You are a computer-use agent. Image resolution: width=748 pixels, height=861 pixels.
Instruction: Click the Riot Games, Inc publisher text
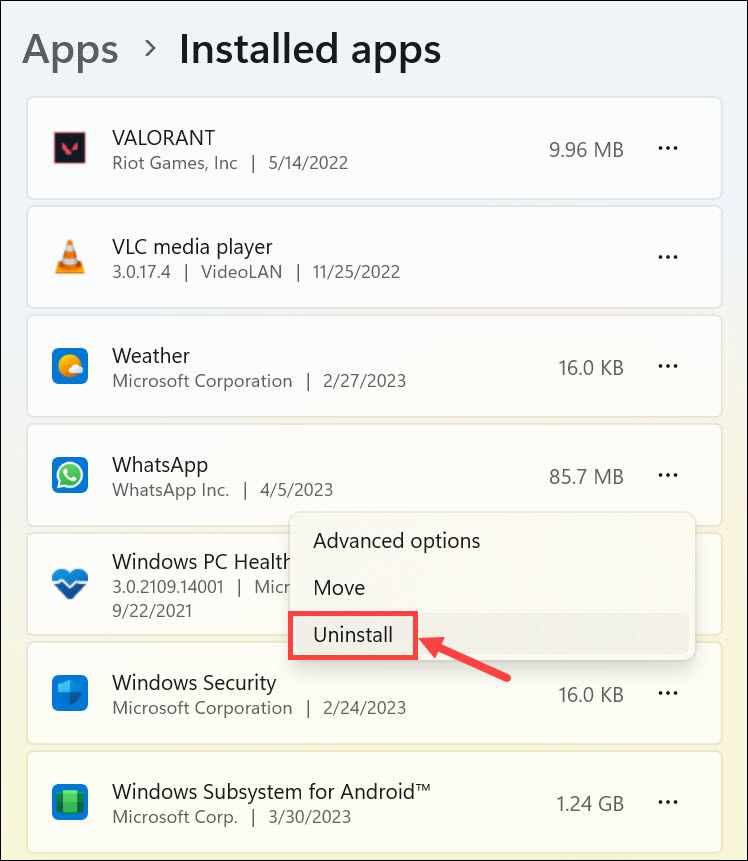tap(175, 163)
